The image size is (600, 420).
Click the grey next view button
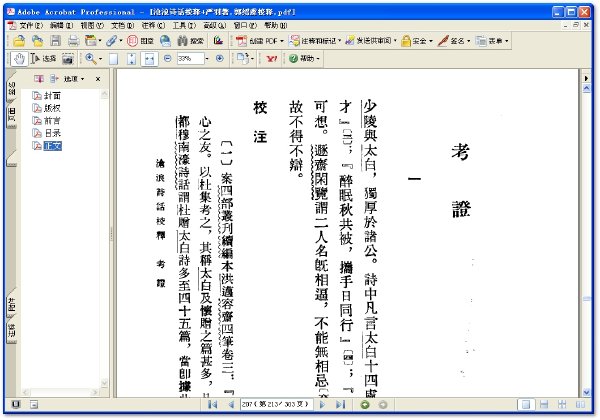click(383, 404)
